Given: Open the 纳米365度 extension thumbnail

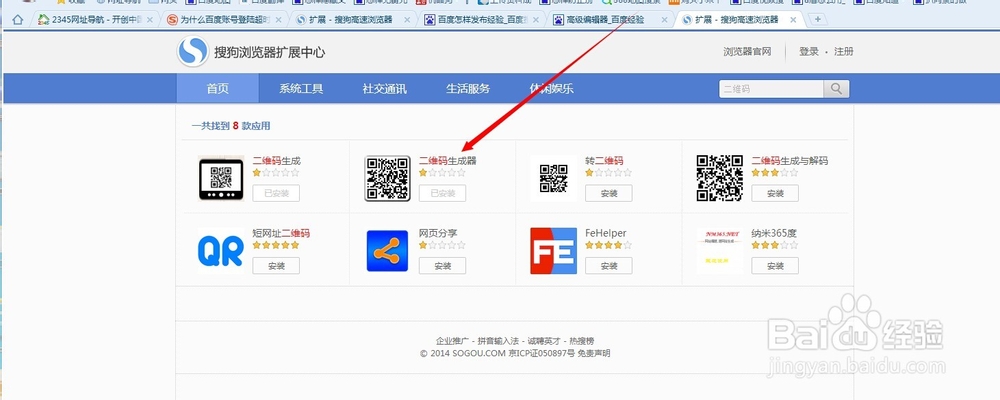Looking at the screenshot, I should coord(720,251).
